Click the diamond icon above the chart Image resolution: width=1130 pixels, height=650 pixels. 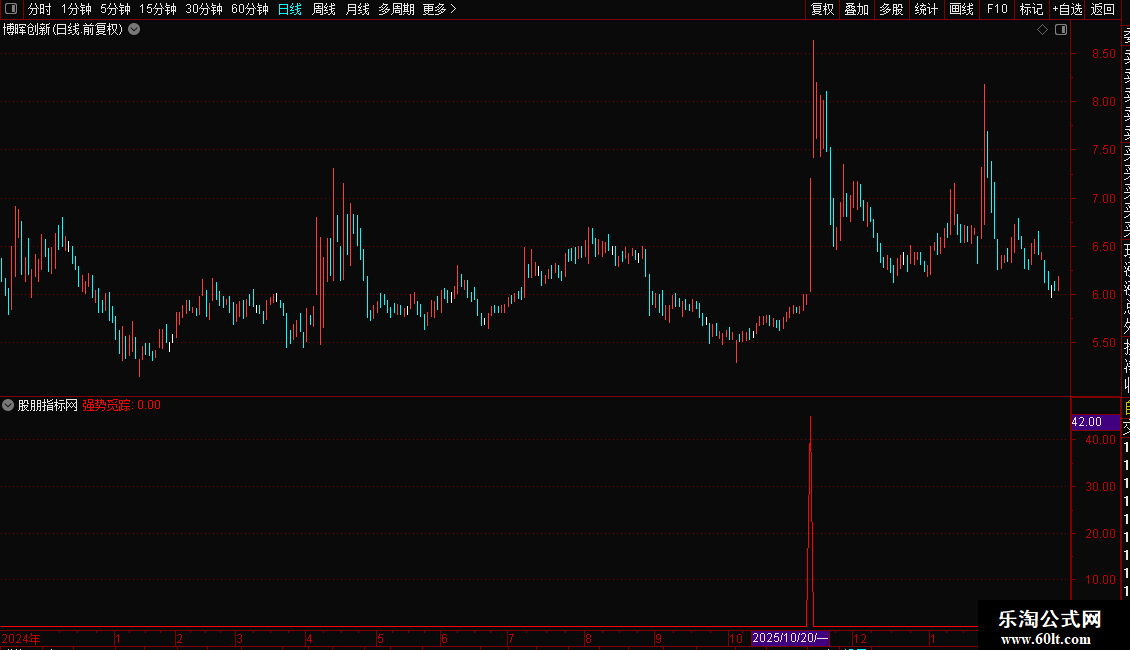[x=1042, y=30]
